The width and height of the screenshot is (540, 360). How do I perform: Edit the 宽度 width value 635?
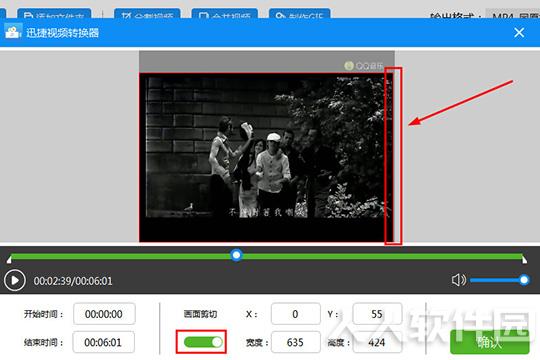pos(295,342)
